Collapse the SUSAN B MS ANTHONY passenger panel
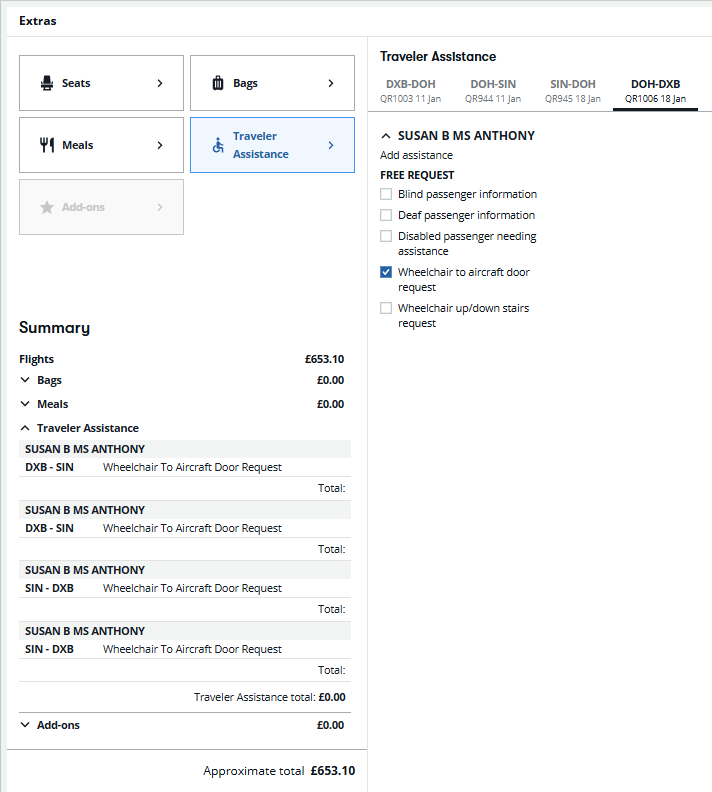The image size is (712, 792). tap(386, 136)
